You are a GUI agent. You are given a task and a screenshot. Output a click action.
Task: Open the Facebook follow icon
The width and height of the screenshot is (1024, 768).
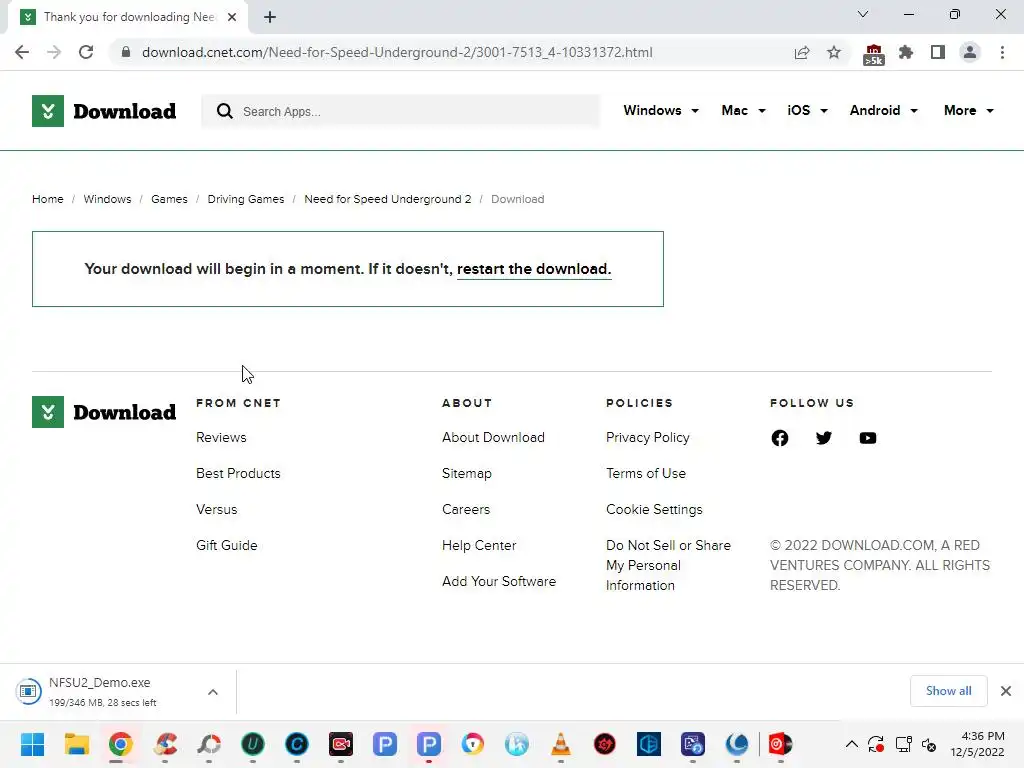pyautogui.click(x=780, y=438)
